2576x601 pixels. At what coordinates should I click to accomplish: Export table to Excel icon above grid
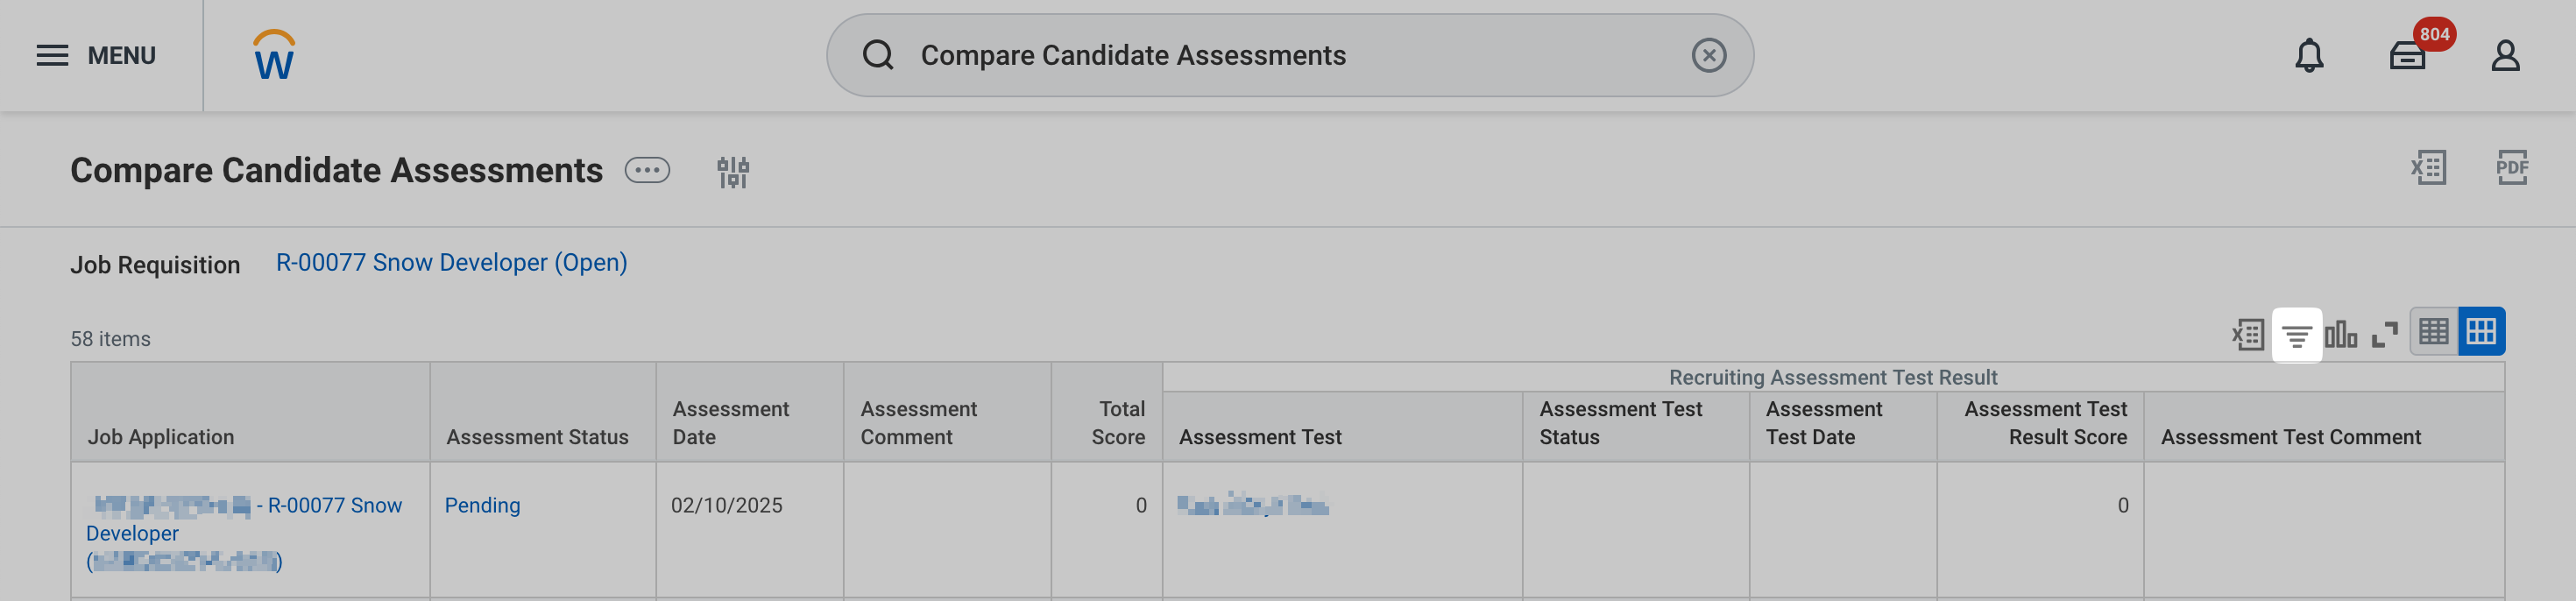[2248, 334]
